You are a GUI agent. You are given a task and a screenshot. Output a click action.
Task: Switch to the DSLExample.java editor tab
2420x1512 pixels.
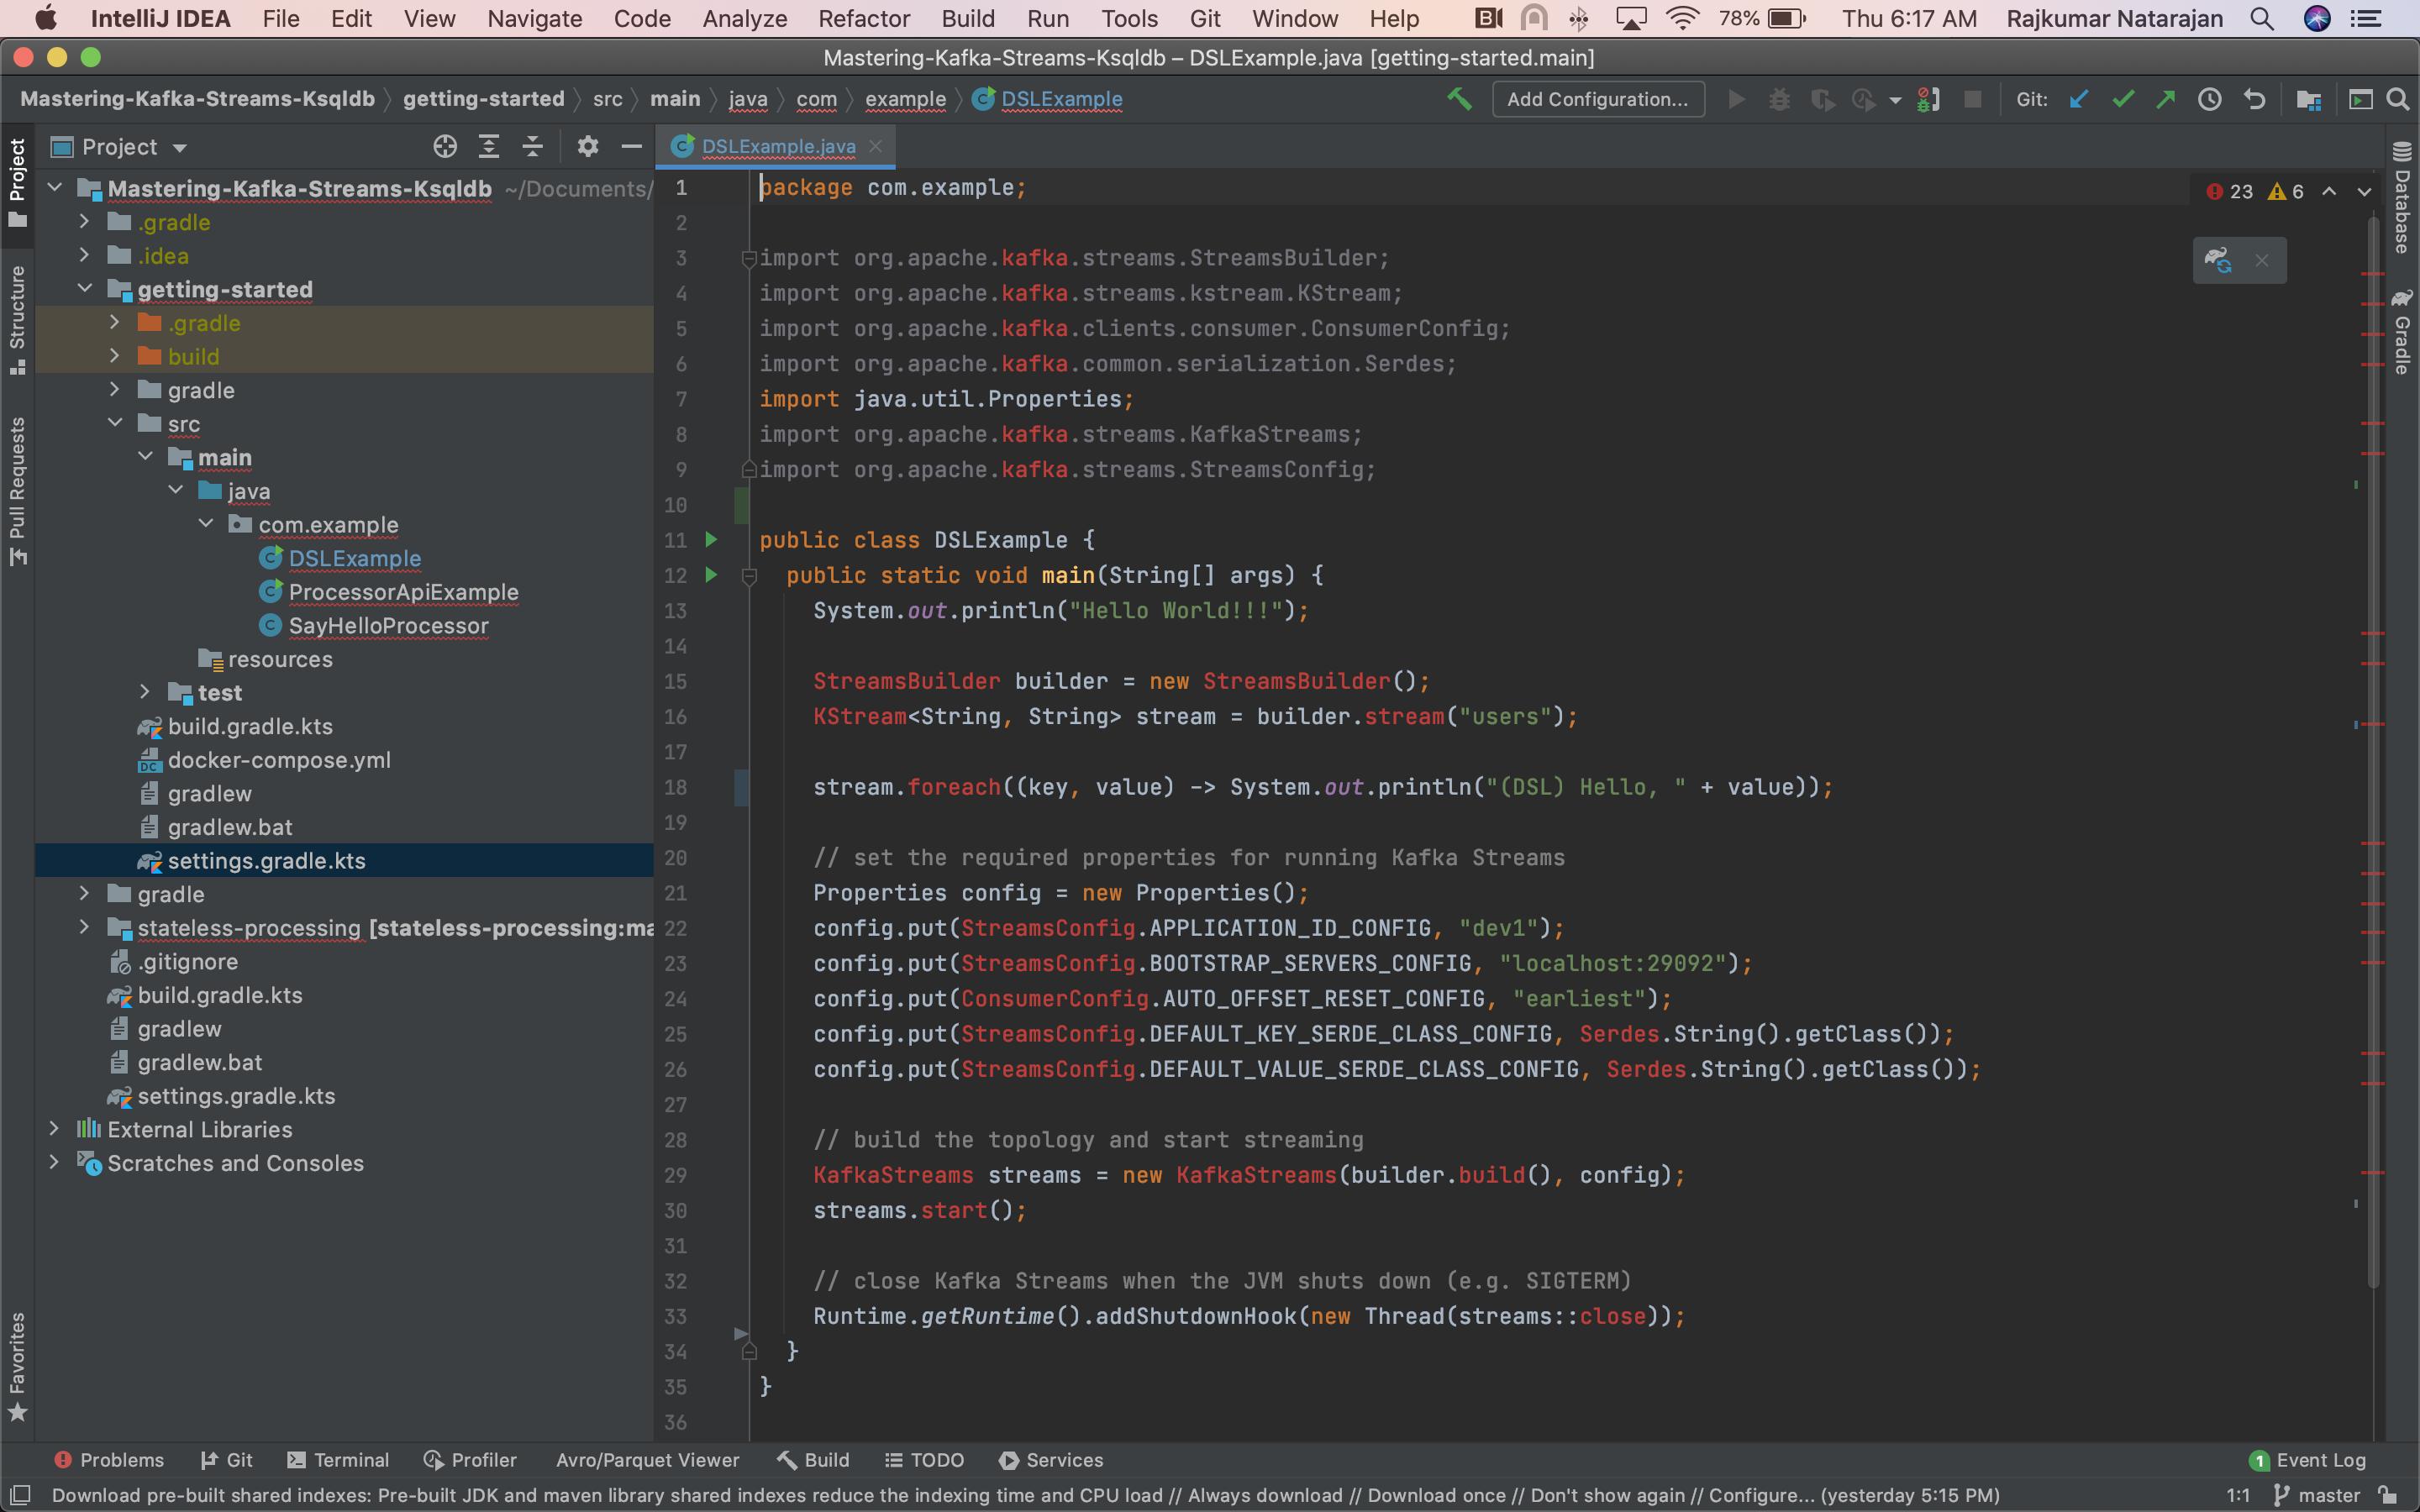coord(777,146)
